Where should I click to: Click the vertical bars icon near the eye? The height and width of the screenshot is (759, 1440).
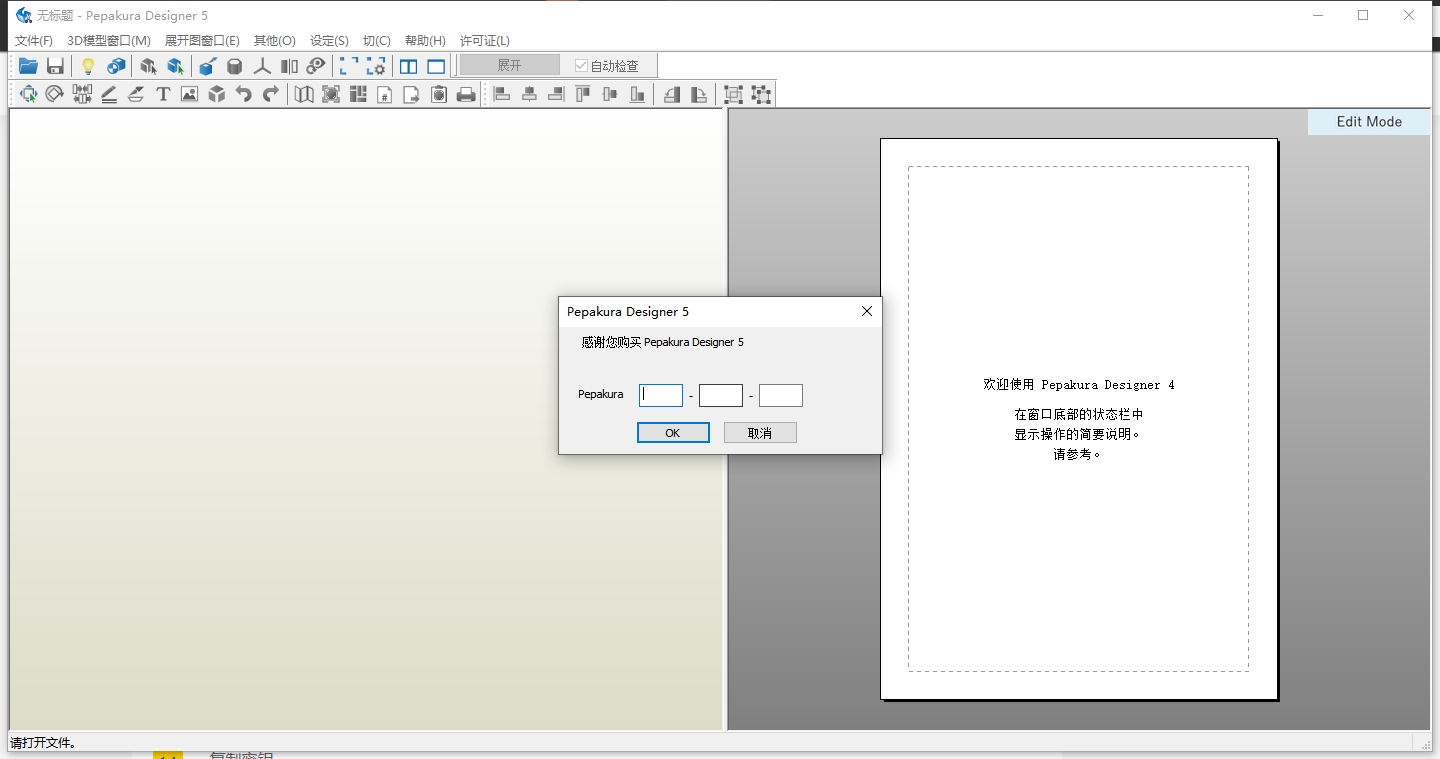(x=289, y=66)
